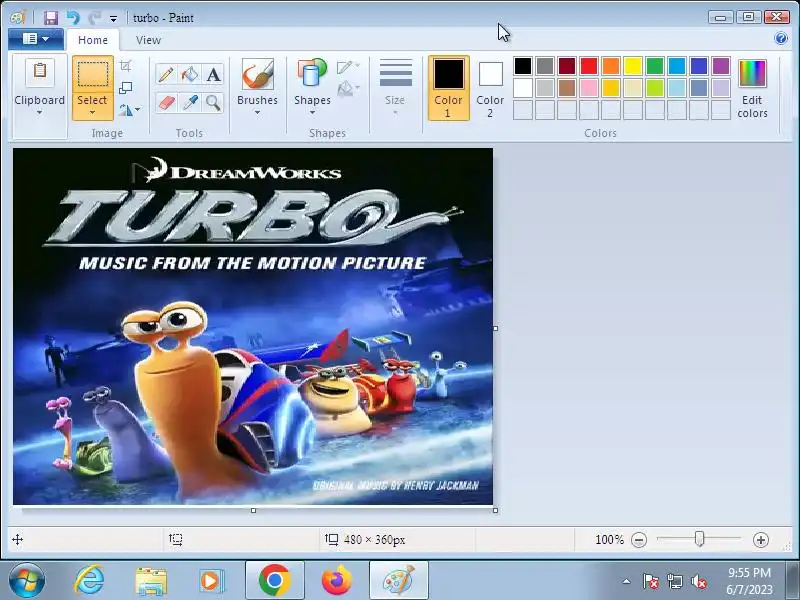Screen dimensions: 800x600
Task: Open the Shapes gallery icon
Action: [312, 73]
